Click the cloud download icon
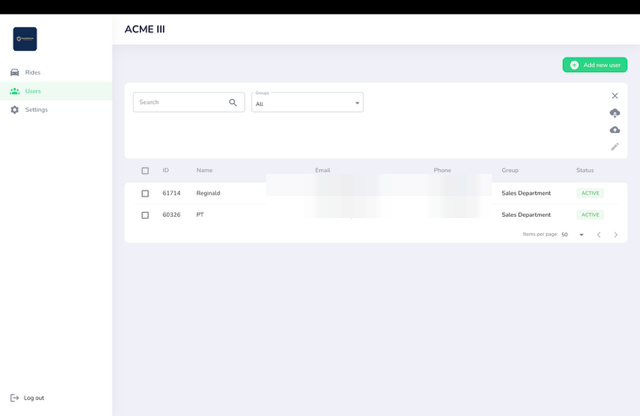The width and height of the screenshot is (640, 416). pos(615,113)
